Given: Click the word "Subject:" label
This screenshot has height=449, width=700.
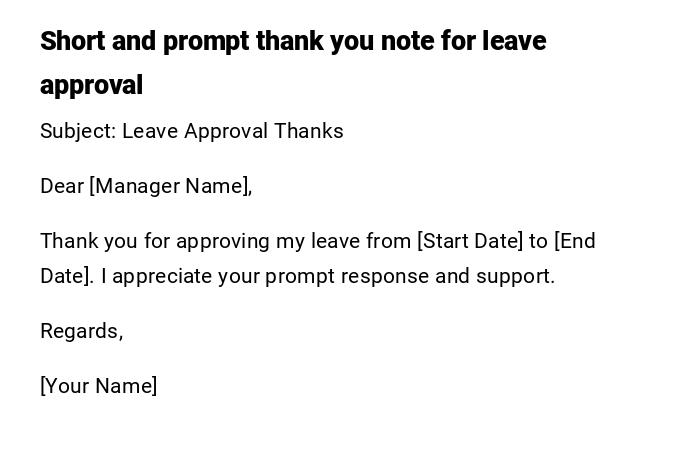Looking at the screenshot, I should click(77, 131).
